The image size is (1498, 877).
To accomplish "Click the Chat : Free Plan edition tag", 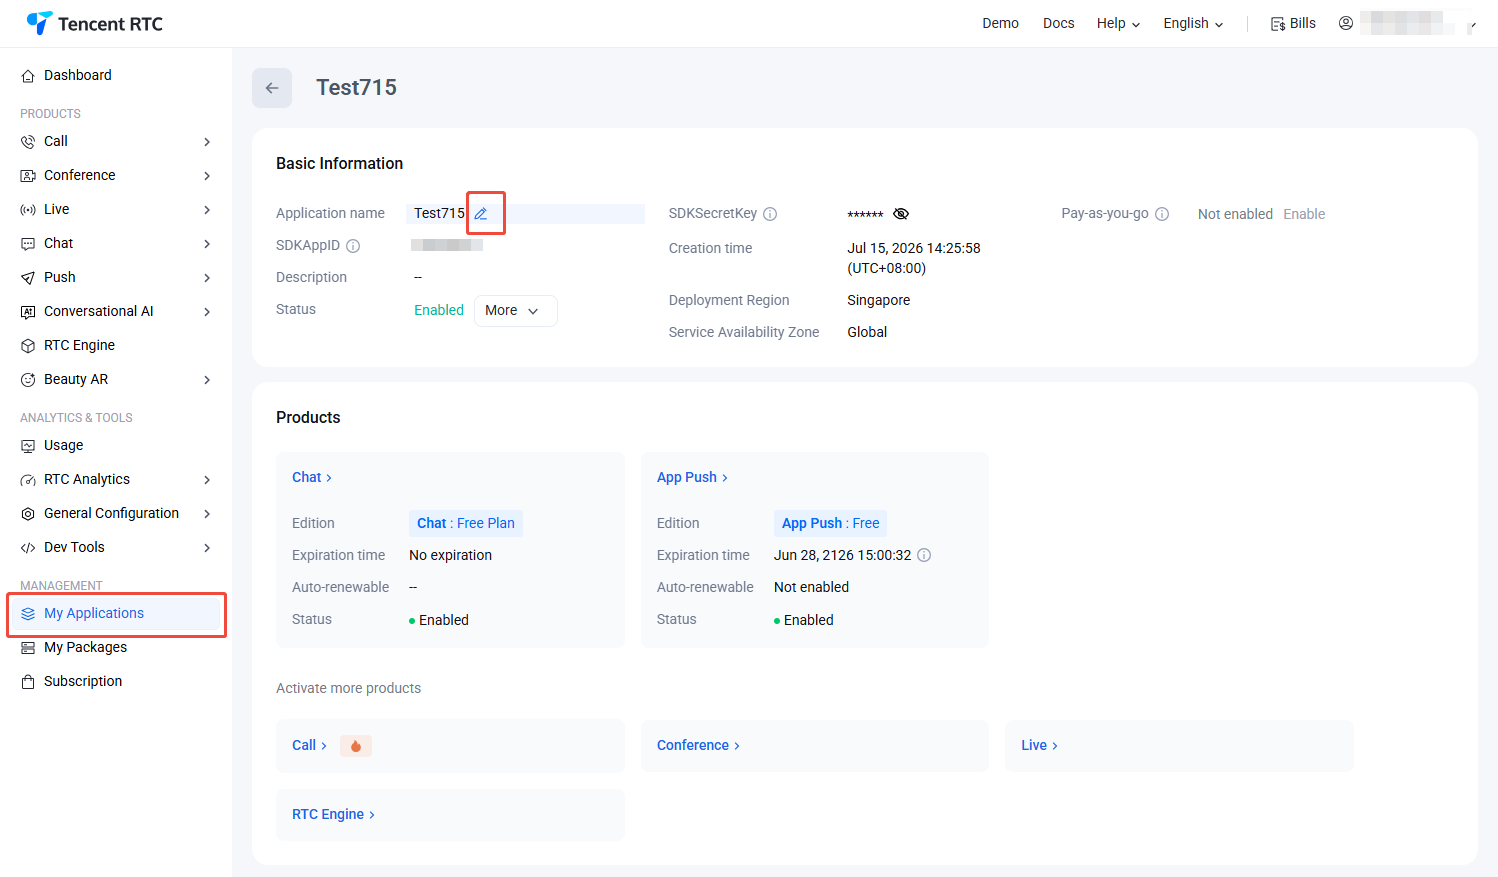I will coord(466,523).
